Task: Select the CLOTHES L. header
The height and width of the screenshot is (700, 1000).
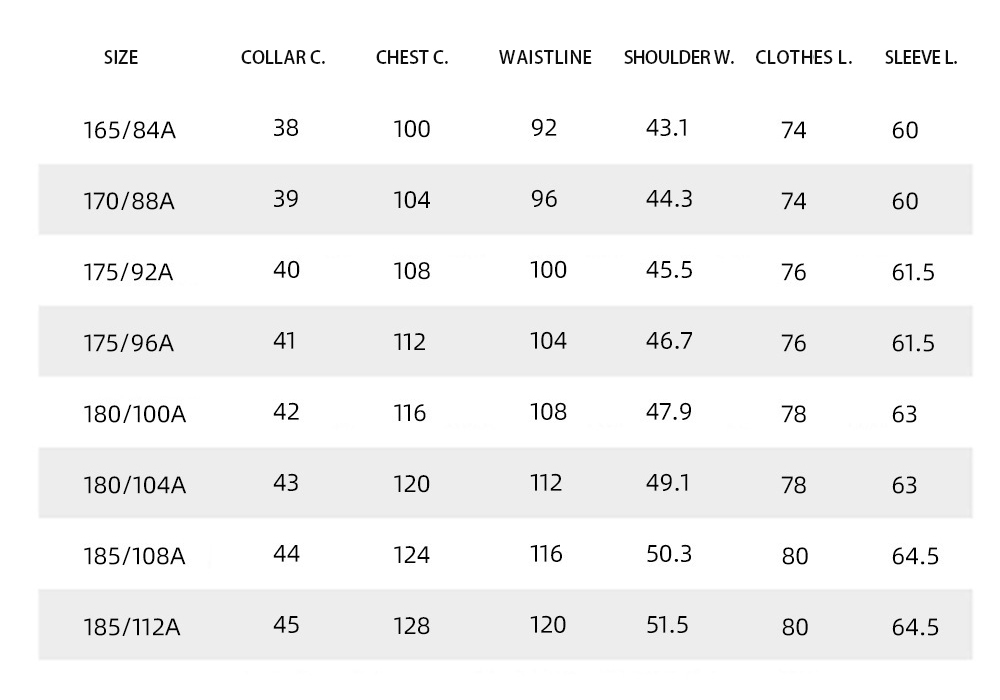Action: point(804,57)
